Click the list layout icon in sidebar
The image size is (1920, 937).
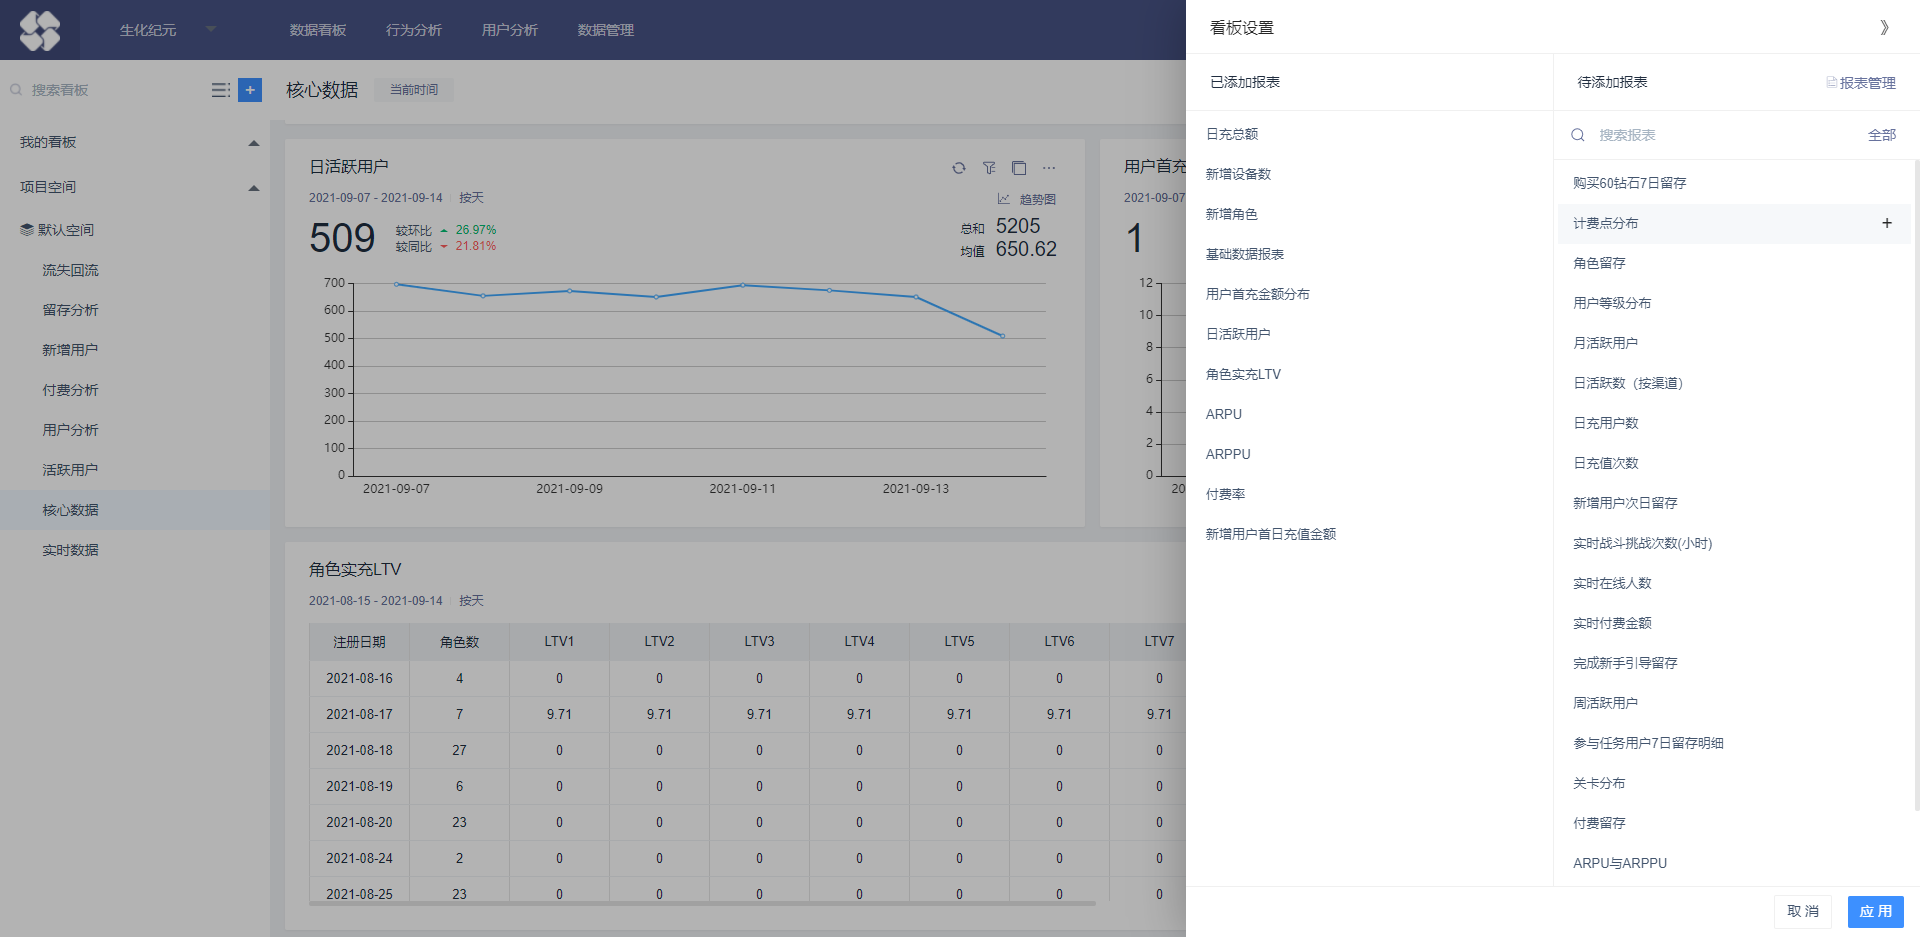pyautogui.click(x=221, y=90)
